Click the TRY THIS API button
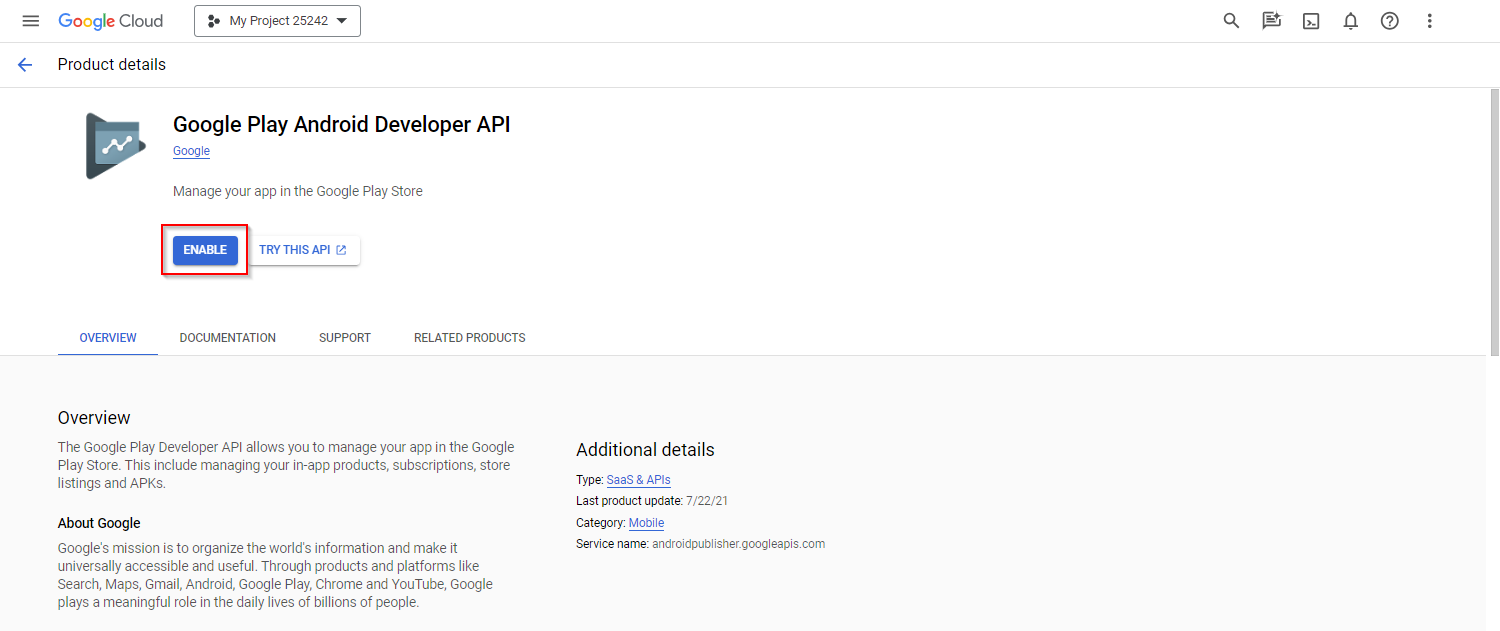 303,250
